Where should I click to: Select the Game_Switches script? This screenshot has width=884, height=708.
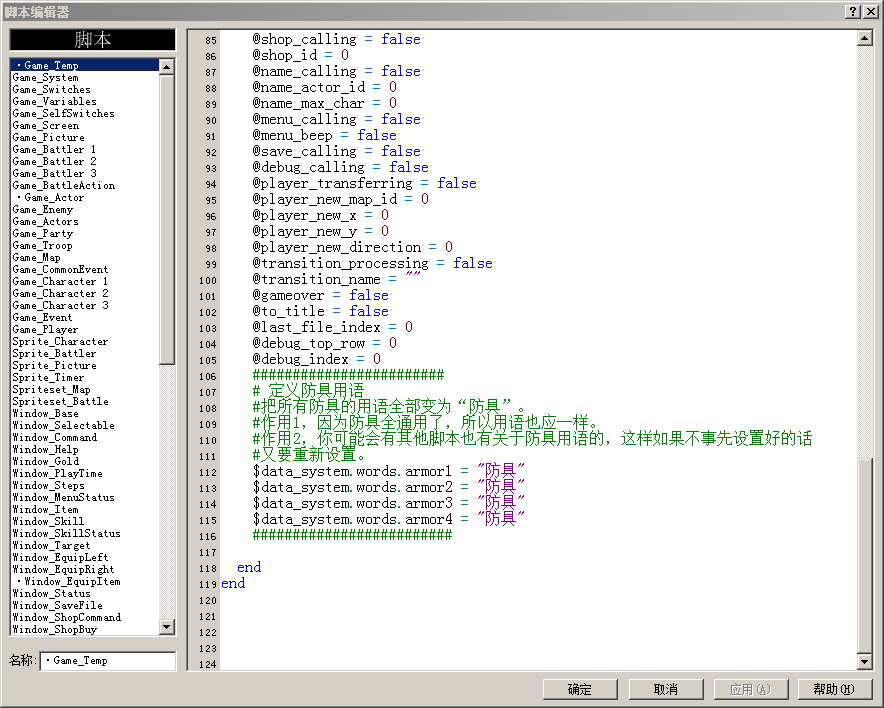click(x=85, y=89)
